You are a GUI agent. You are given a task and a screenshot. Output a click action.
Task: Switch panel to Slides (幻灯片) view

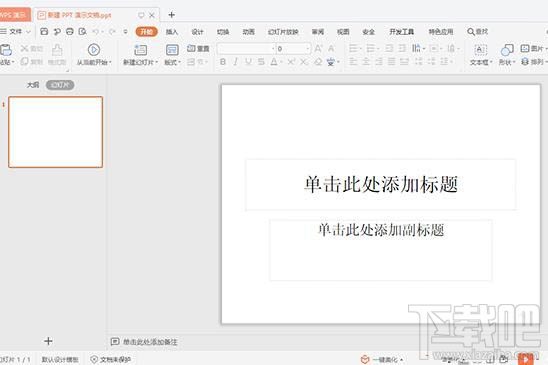pyautogui.click(x=60, y=85)
